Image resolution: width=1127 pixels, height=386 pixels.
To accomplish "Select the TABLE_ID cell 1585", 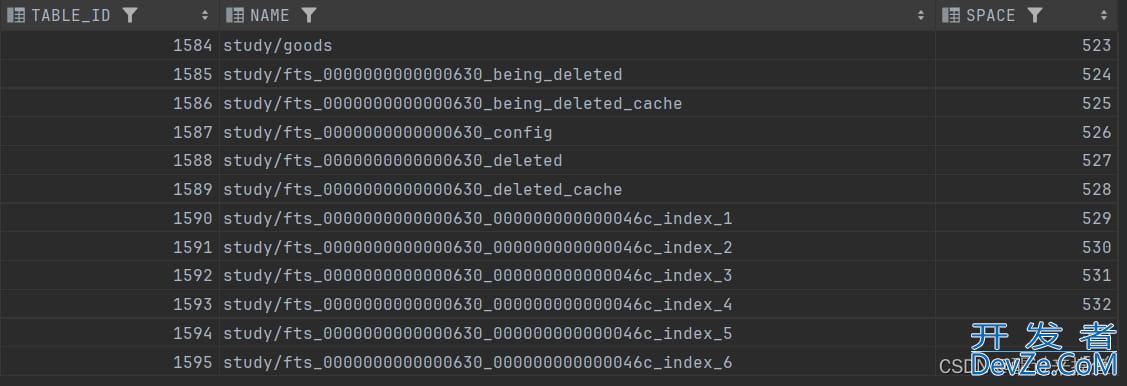I will 109,75.
